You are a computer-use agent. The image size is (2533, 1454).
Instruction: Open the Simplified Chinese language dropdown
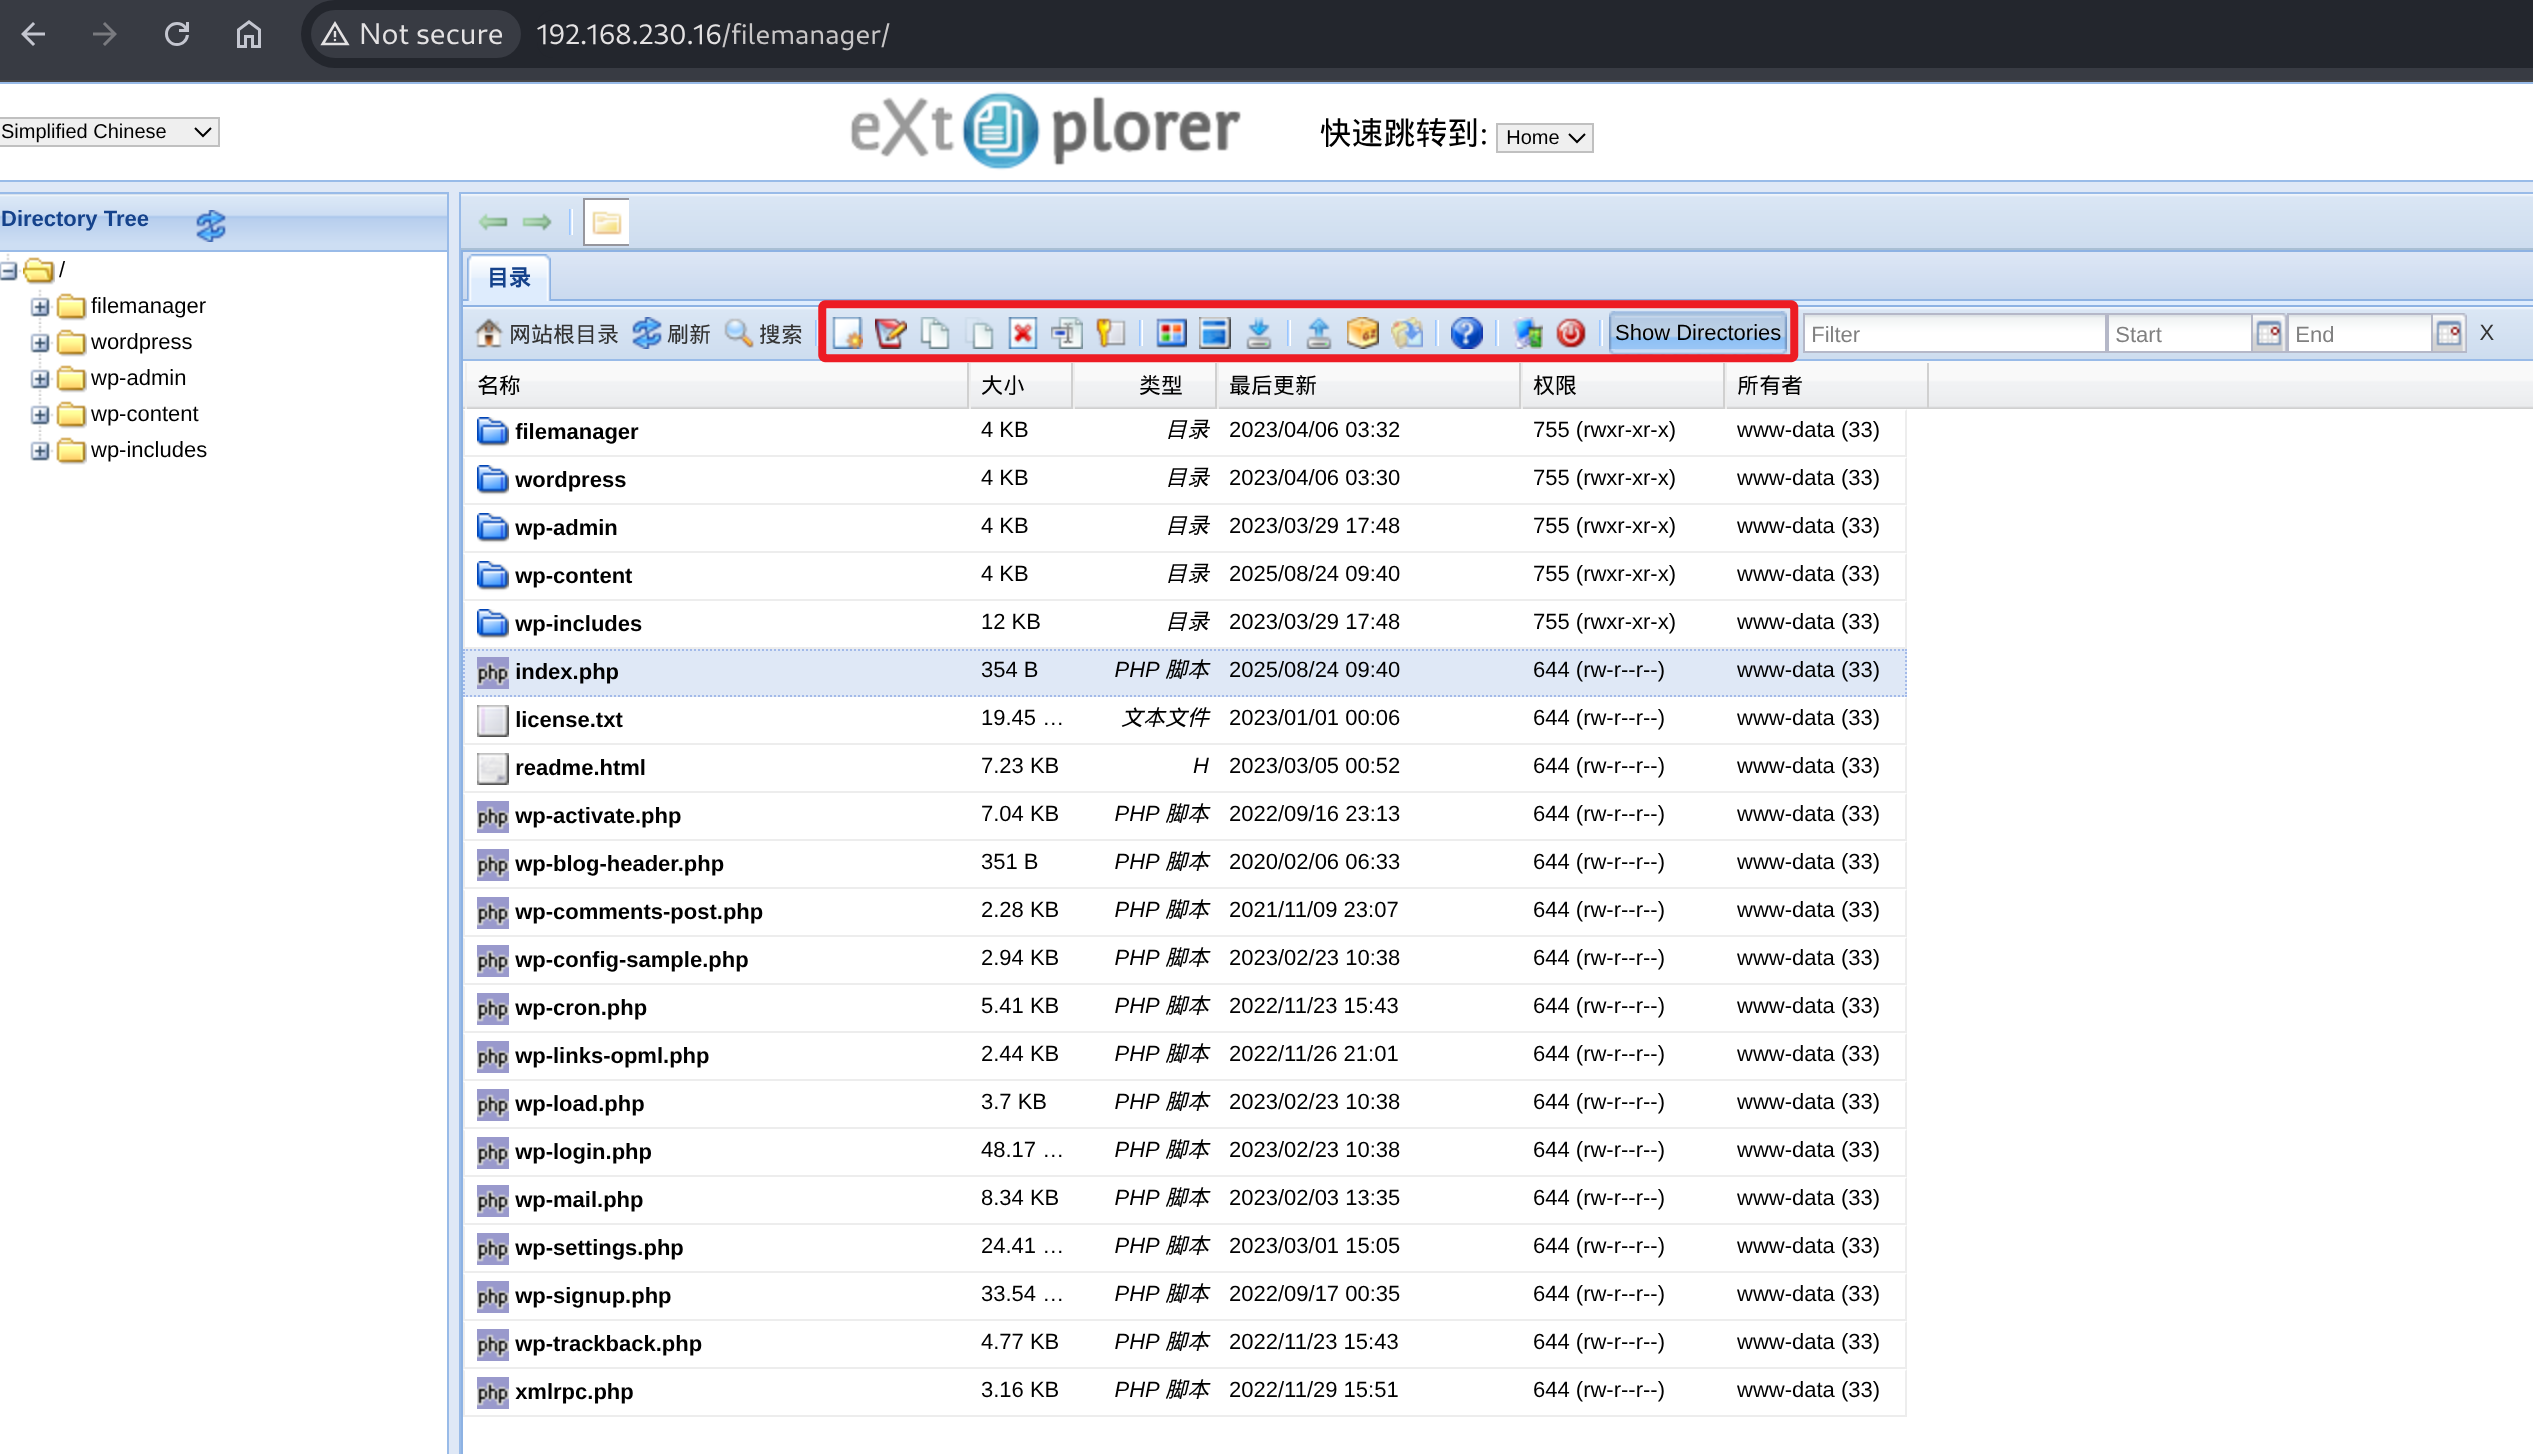tap(108, 131)
